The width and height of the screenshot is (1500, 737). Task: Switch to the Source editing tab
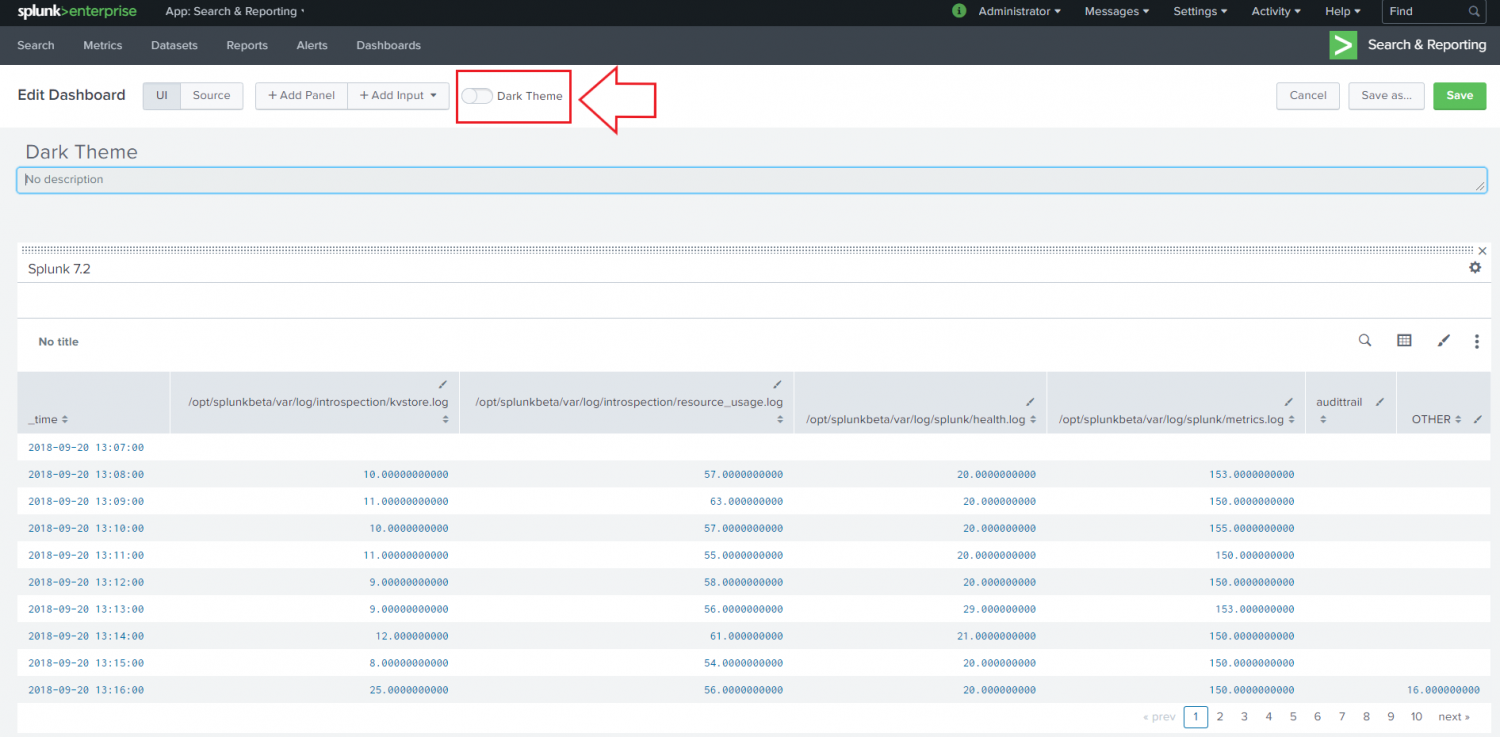click(211, 95)
